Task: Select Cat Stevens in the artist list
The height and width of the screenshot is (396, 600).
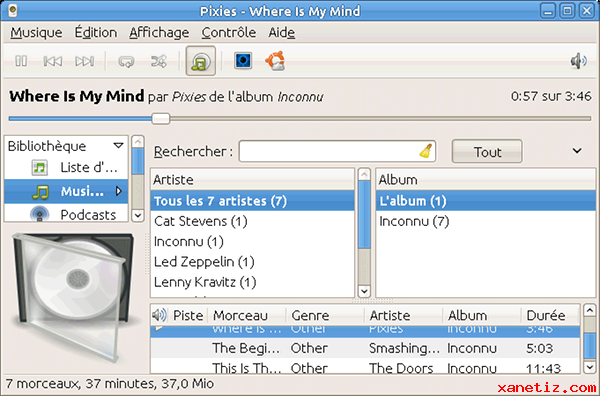Action: (x=252, y=221)
